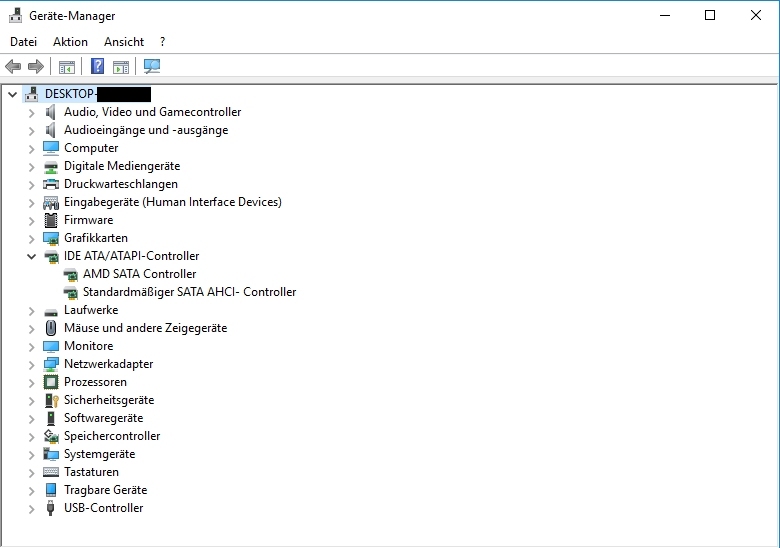Click the USB-Controller plug icon

click(x=50, y=508)
